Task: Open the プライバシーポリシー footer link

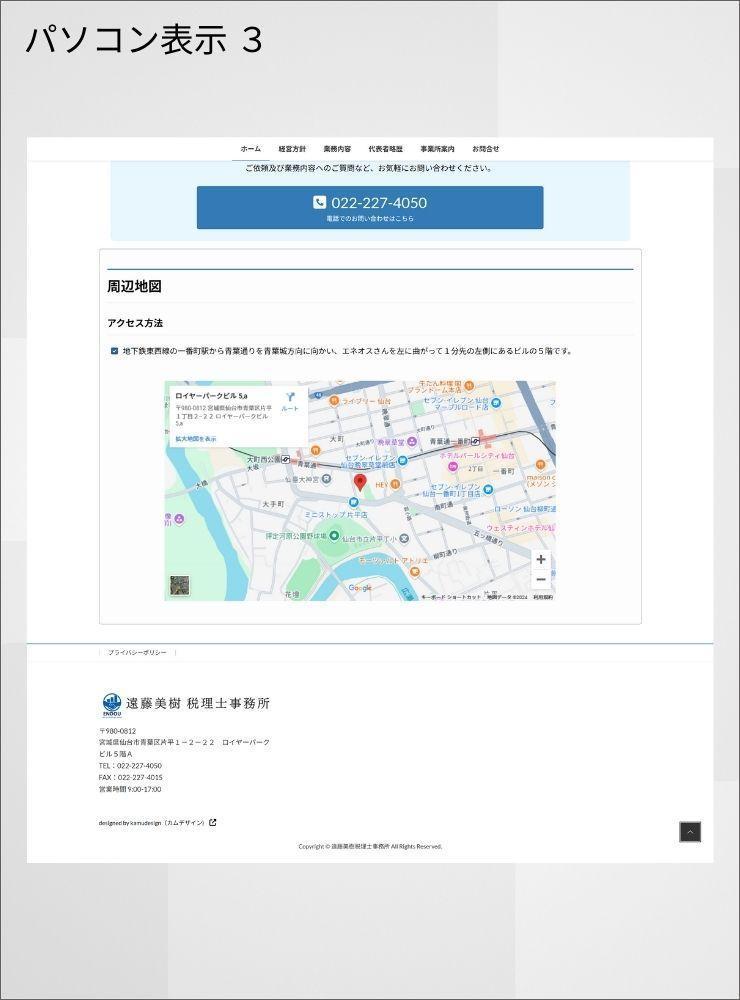Action: [137, 652]
